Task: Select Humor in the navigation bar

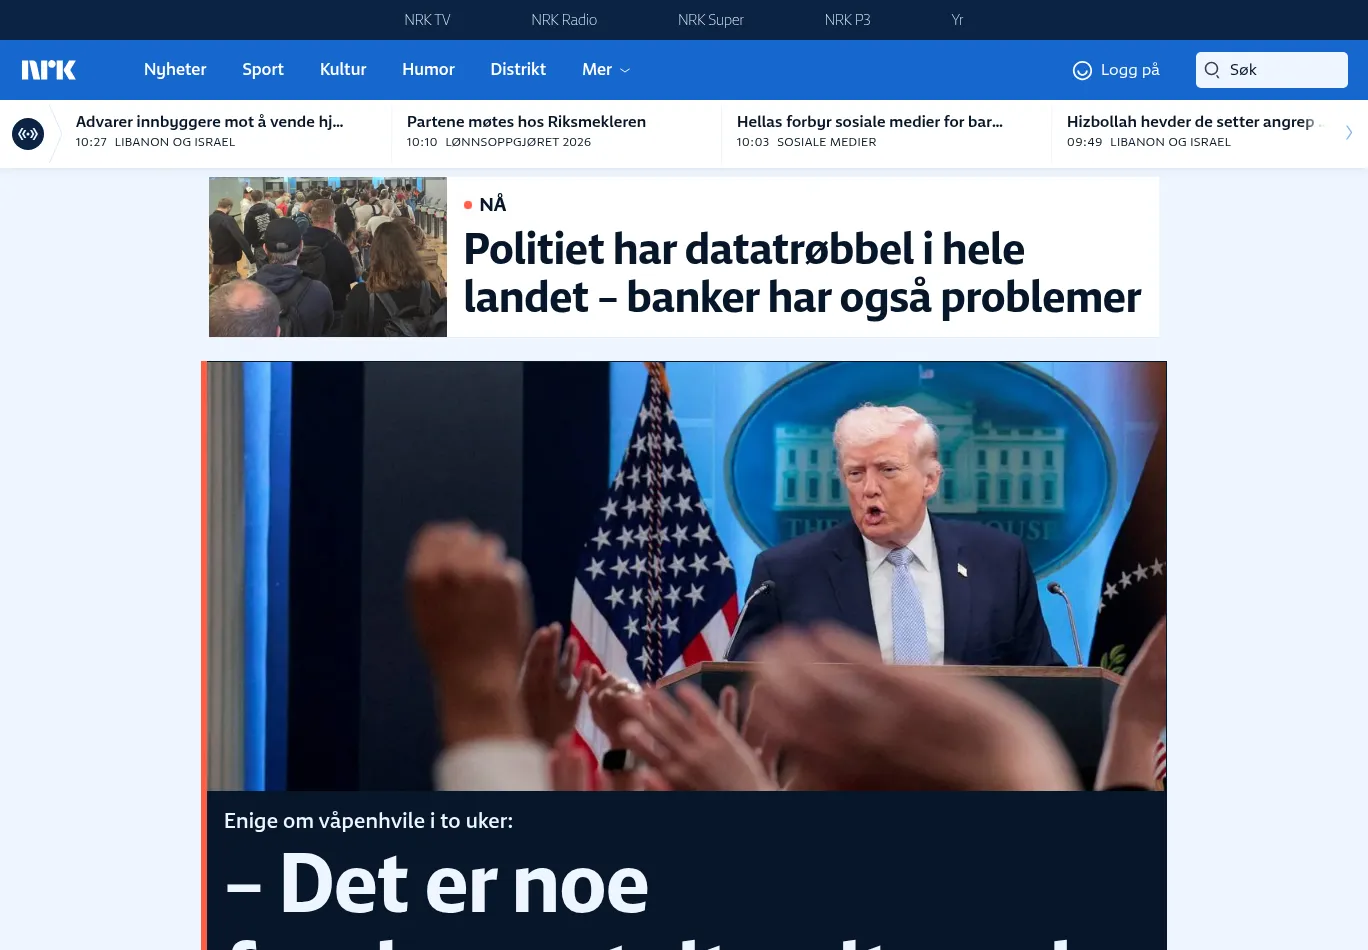Action: 428,70
